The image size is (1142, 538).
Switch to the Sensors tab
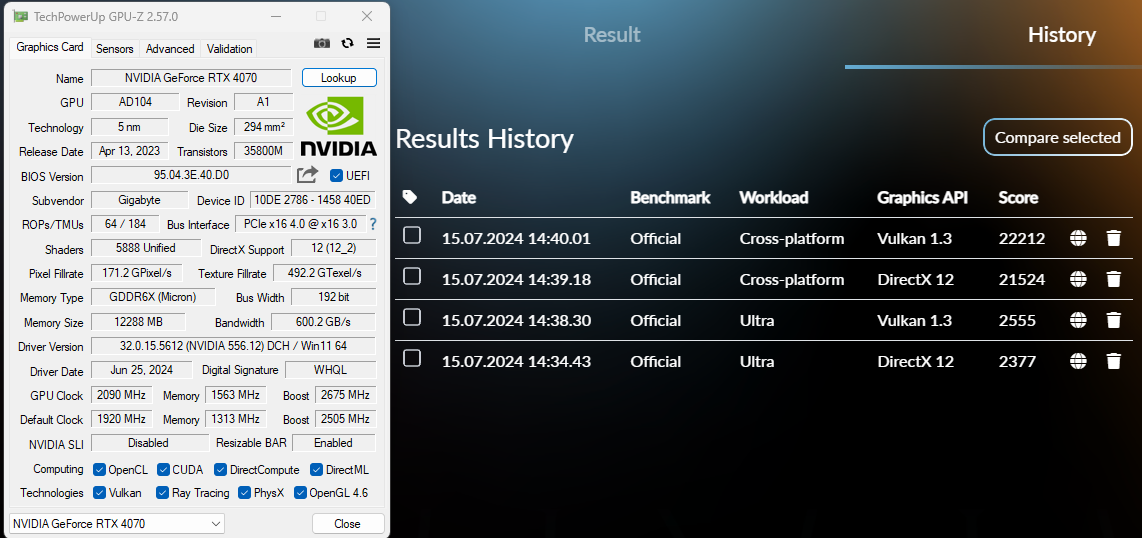(115, 49)
